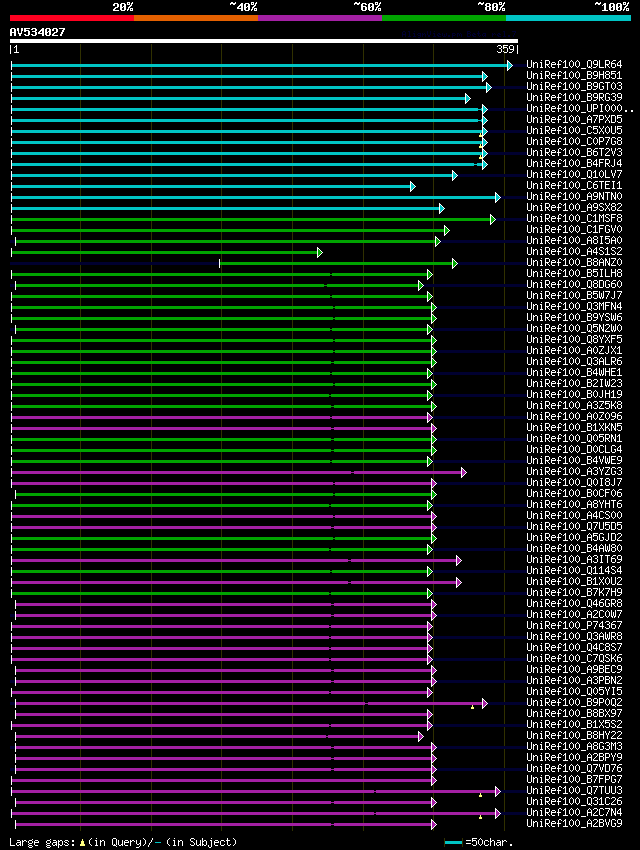
Task: Click the arrowhead of UniRef100_A3IT69 alignment
Action: coord(458,561)
